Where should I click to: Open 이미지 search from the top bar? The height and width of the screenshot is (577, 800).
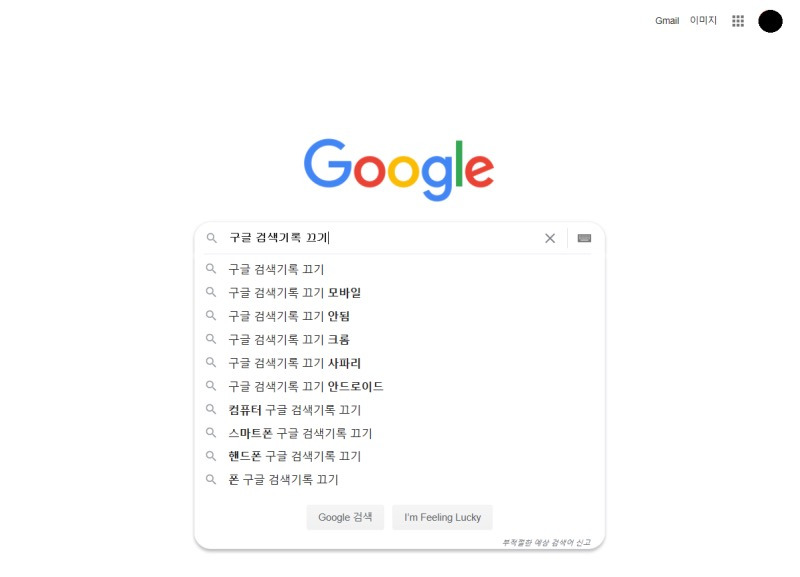click(x=703, y=20)
